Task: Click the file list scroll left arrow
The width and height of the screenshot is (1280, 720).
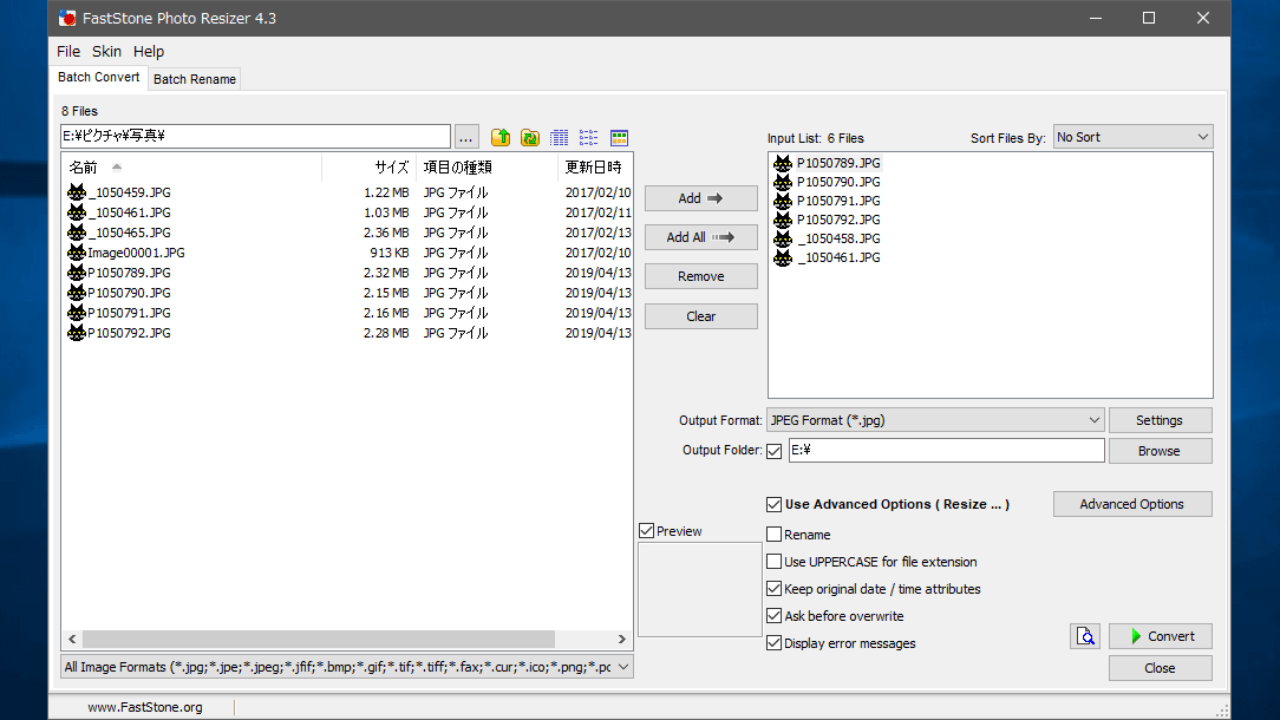Action: click(x=72, y=639)
